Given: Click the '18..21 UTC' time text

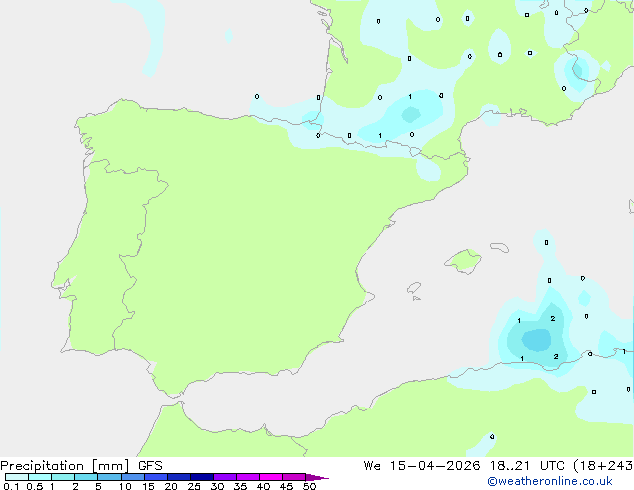Looking at the screenshot, I should [x=527, y=466].
